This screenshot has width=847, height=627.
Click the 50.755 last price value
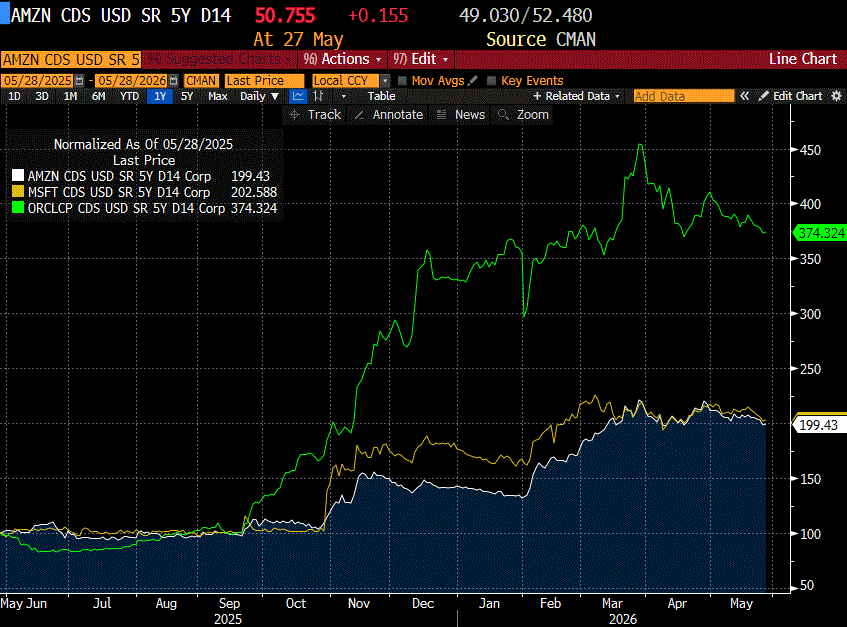[x=285, y=15]
